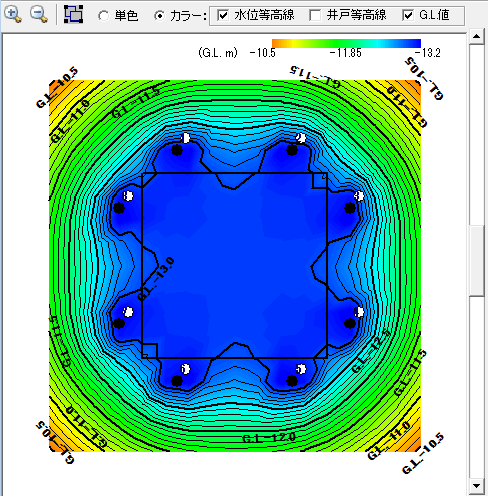Click the scrollbar down arrow
The width and height of the screenshot is (488, 496).
click(476, 486)
